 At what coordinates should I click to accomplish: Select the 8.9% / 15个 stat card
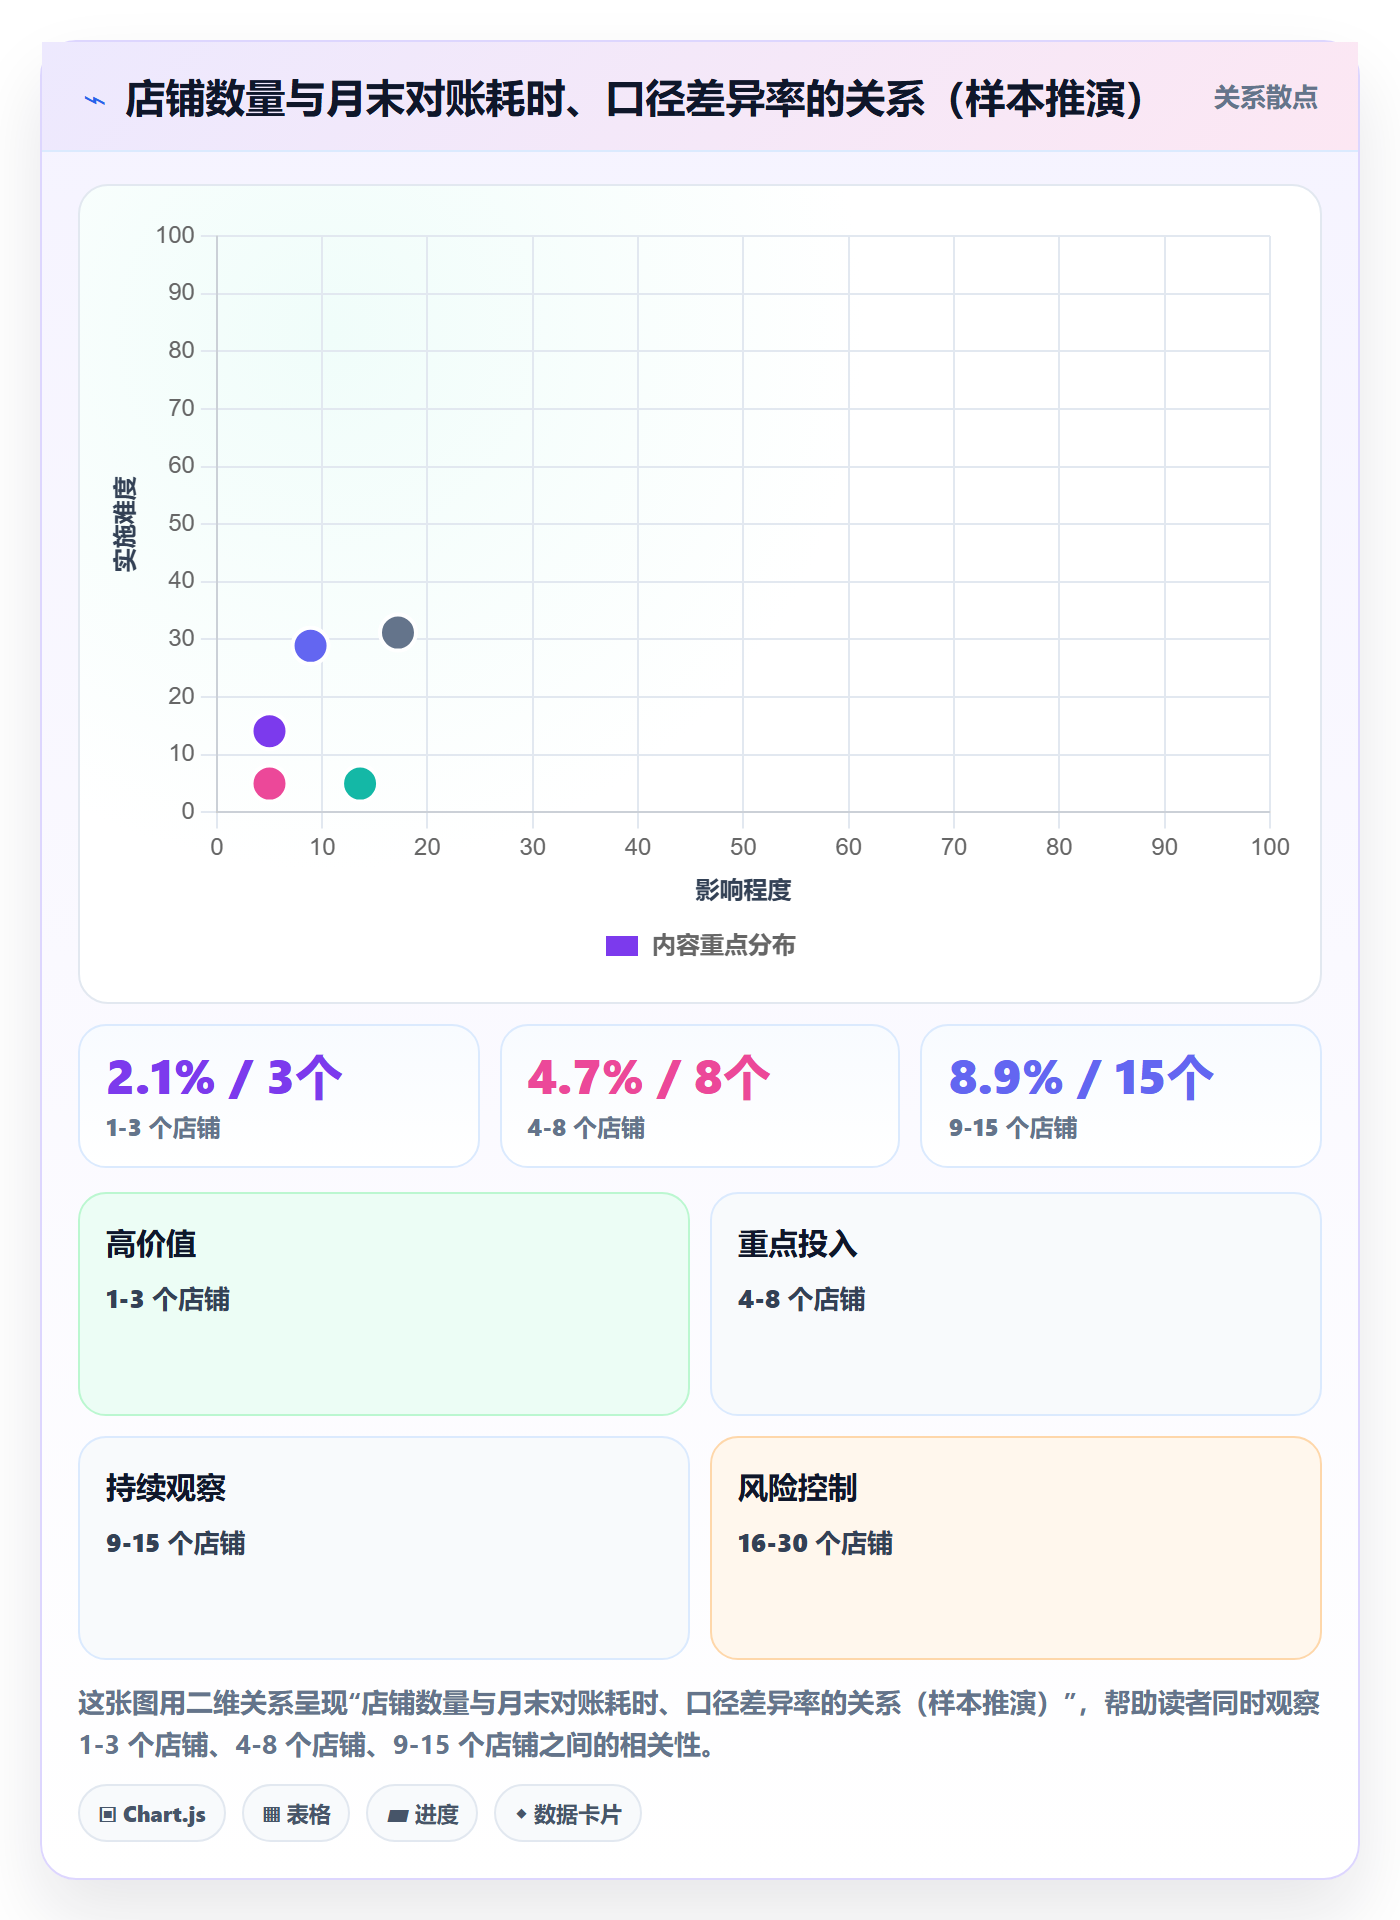1121,1096
